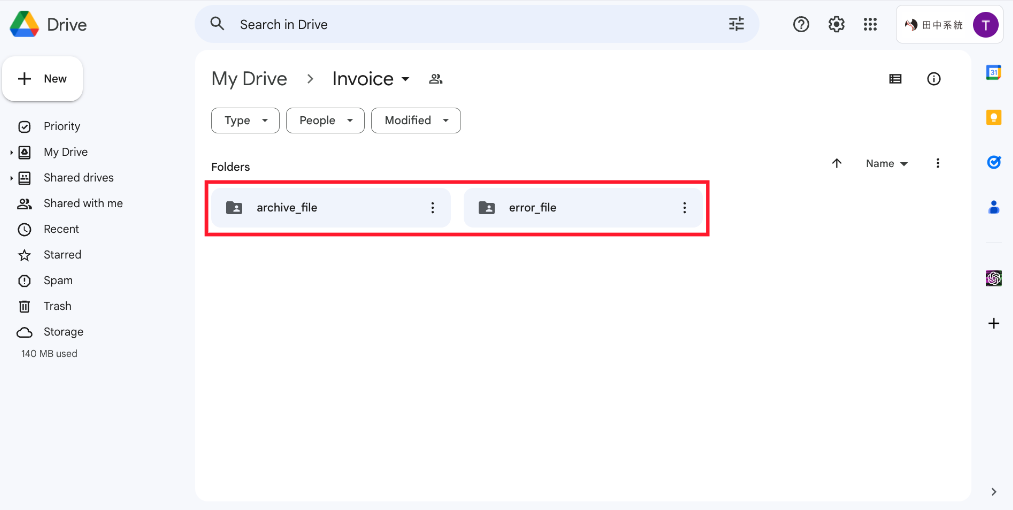Open Google Tasks side panel icon
The image size is (1013, 510).
(x=993, y=162)
